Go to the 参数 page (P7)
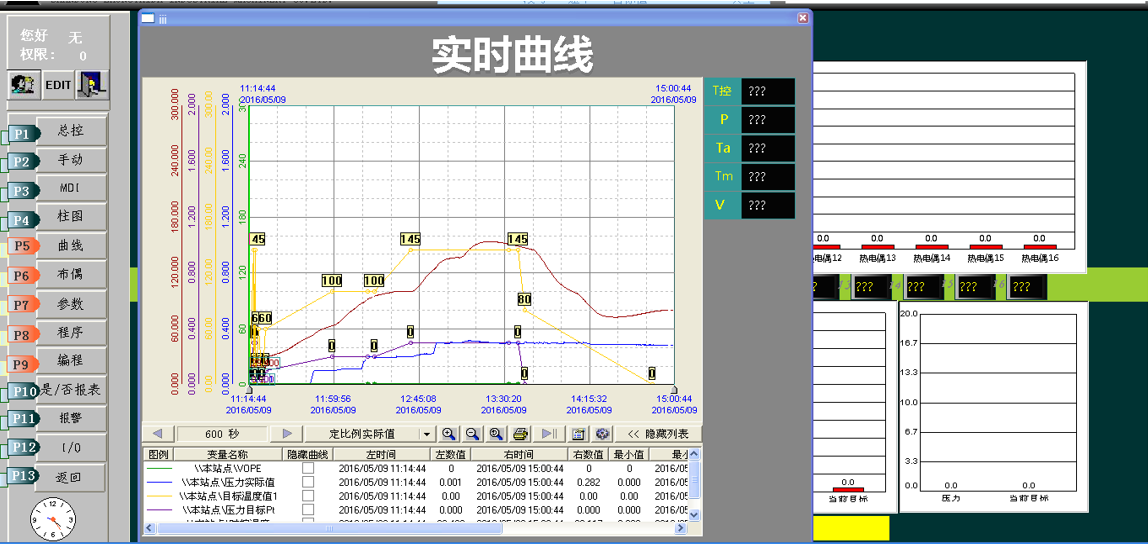This screenshot has width=1148, height=544. pyautogui.click(x=71, y=304)
